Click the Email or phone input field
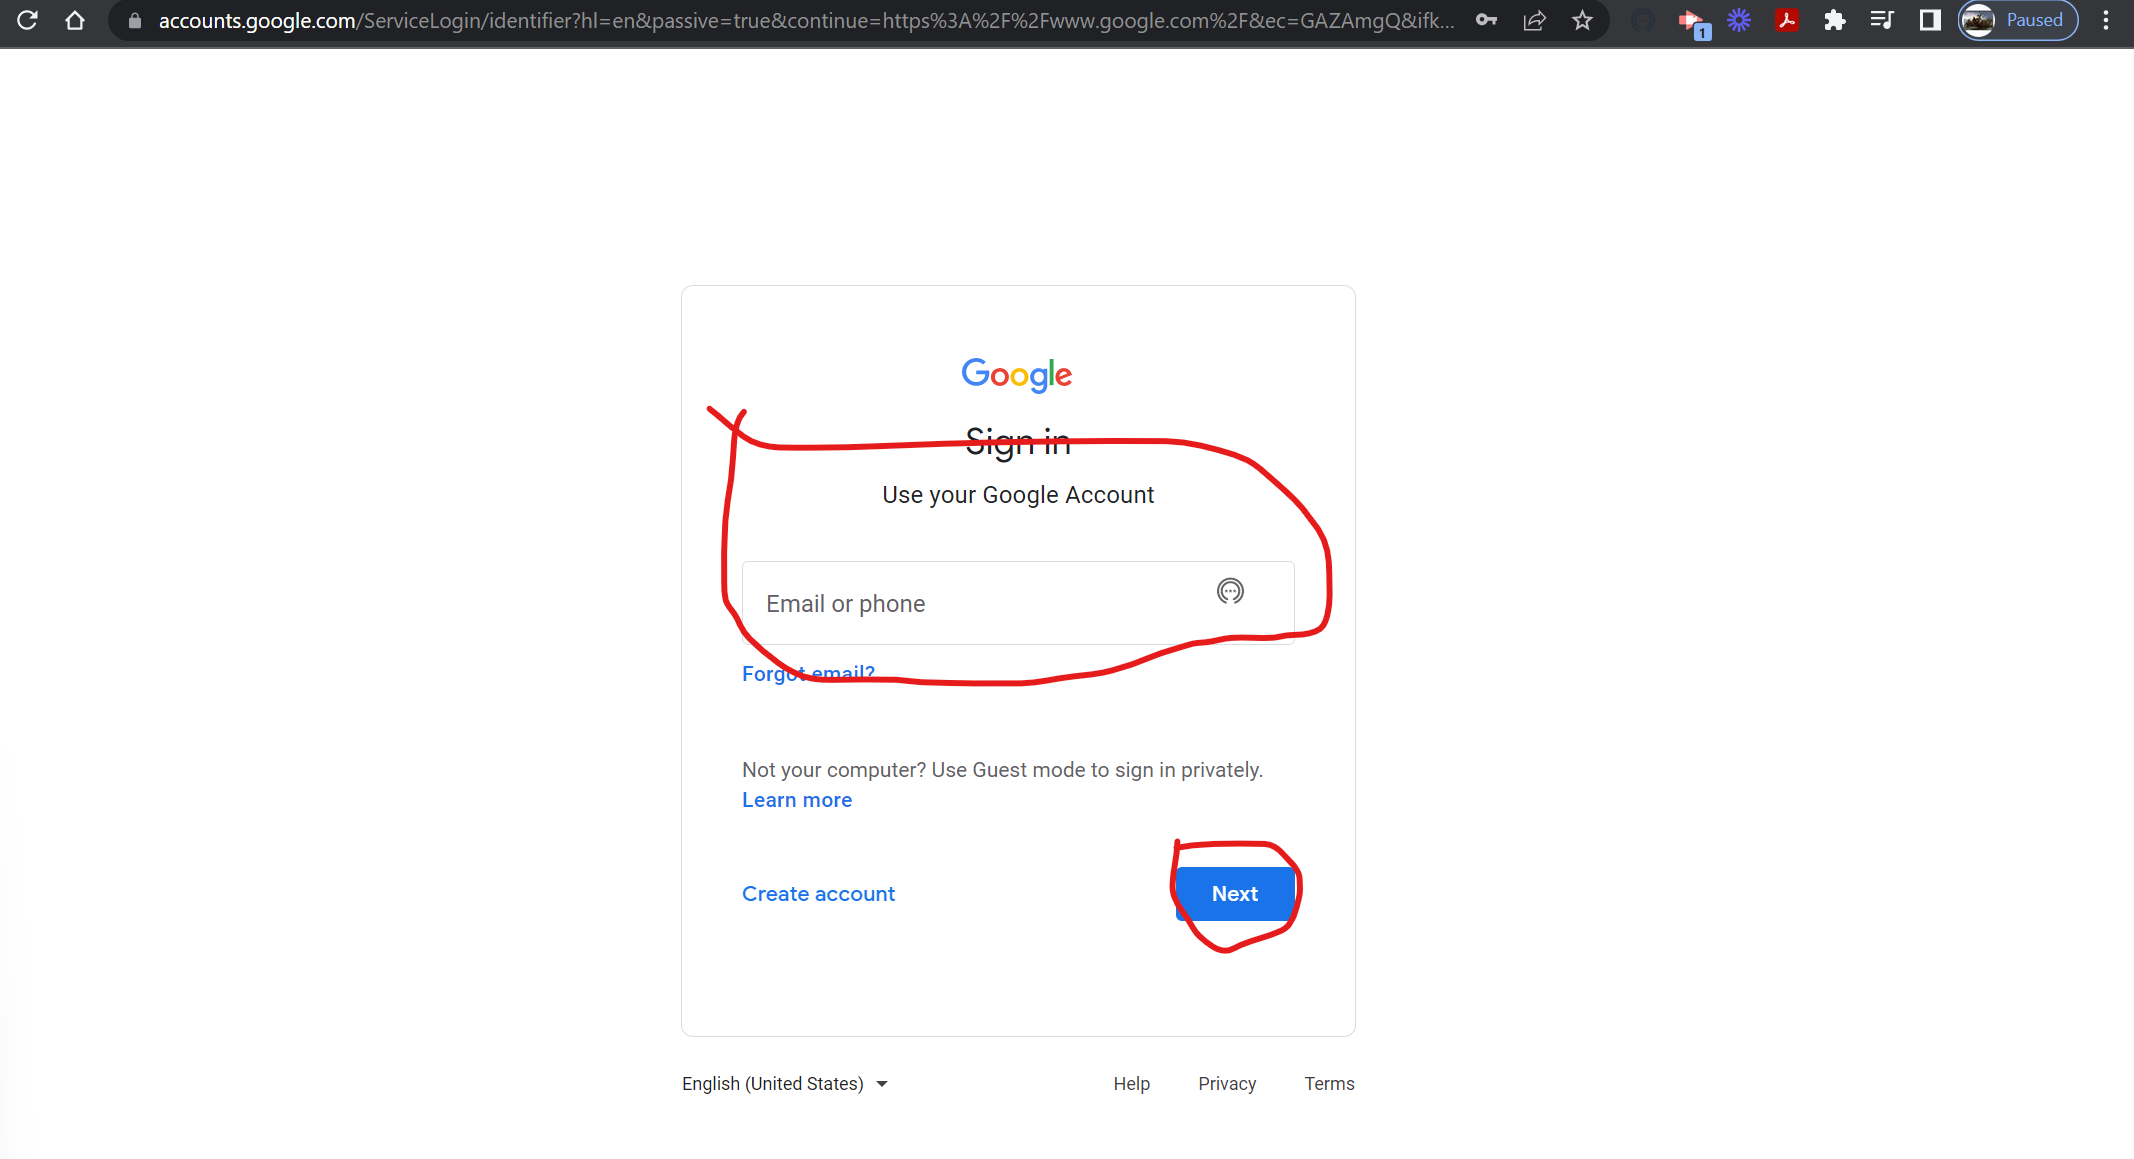This screenshot has height=1159, width=2134. pyautogui.click(x=1017, y=602)
